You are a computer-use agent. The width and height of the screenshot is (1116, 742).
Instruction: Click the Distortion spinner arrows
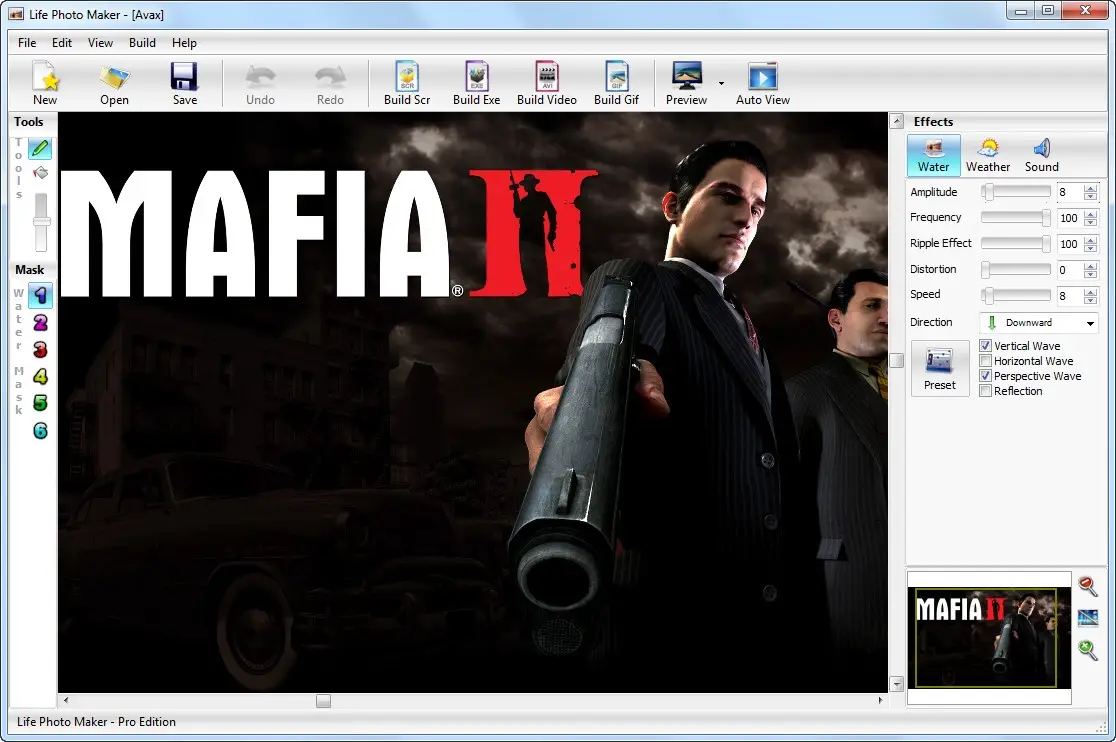pyautogui.click(x=1090, y=270)
